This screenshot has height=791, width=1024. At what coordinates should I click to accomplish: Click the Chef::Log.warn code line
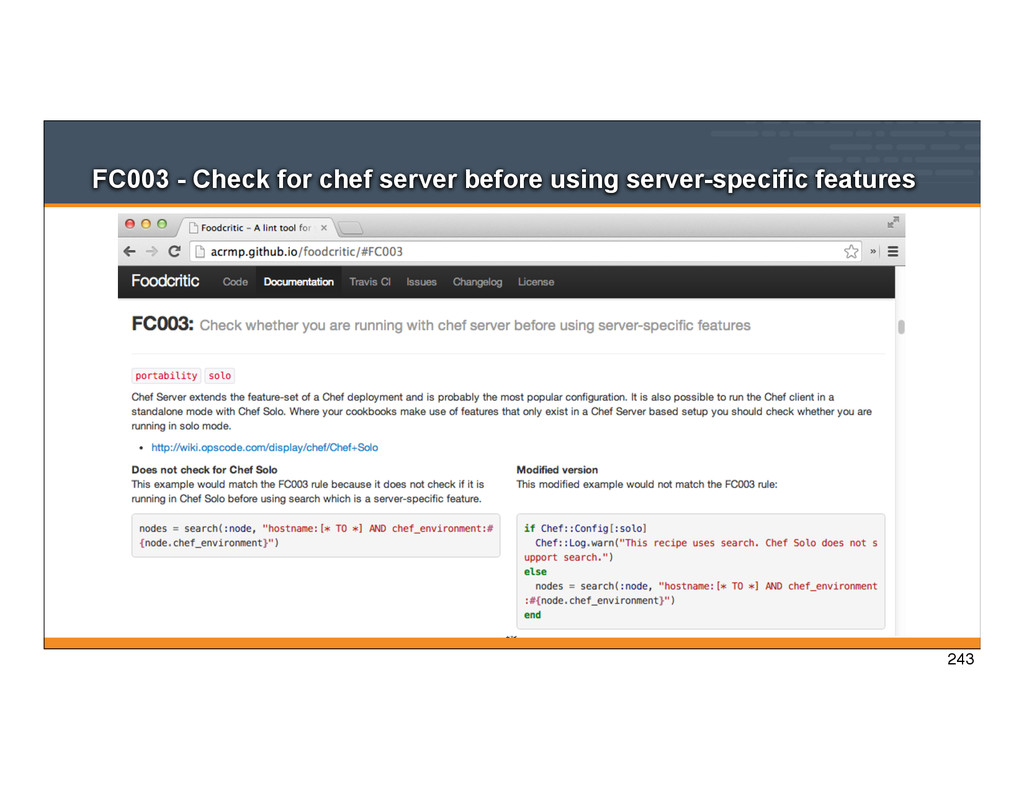tap(701, 550)
